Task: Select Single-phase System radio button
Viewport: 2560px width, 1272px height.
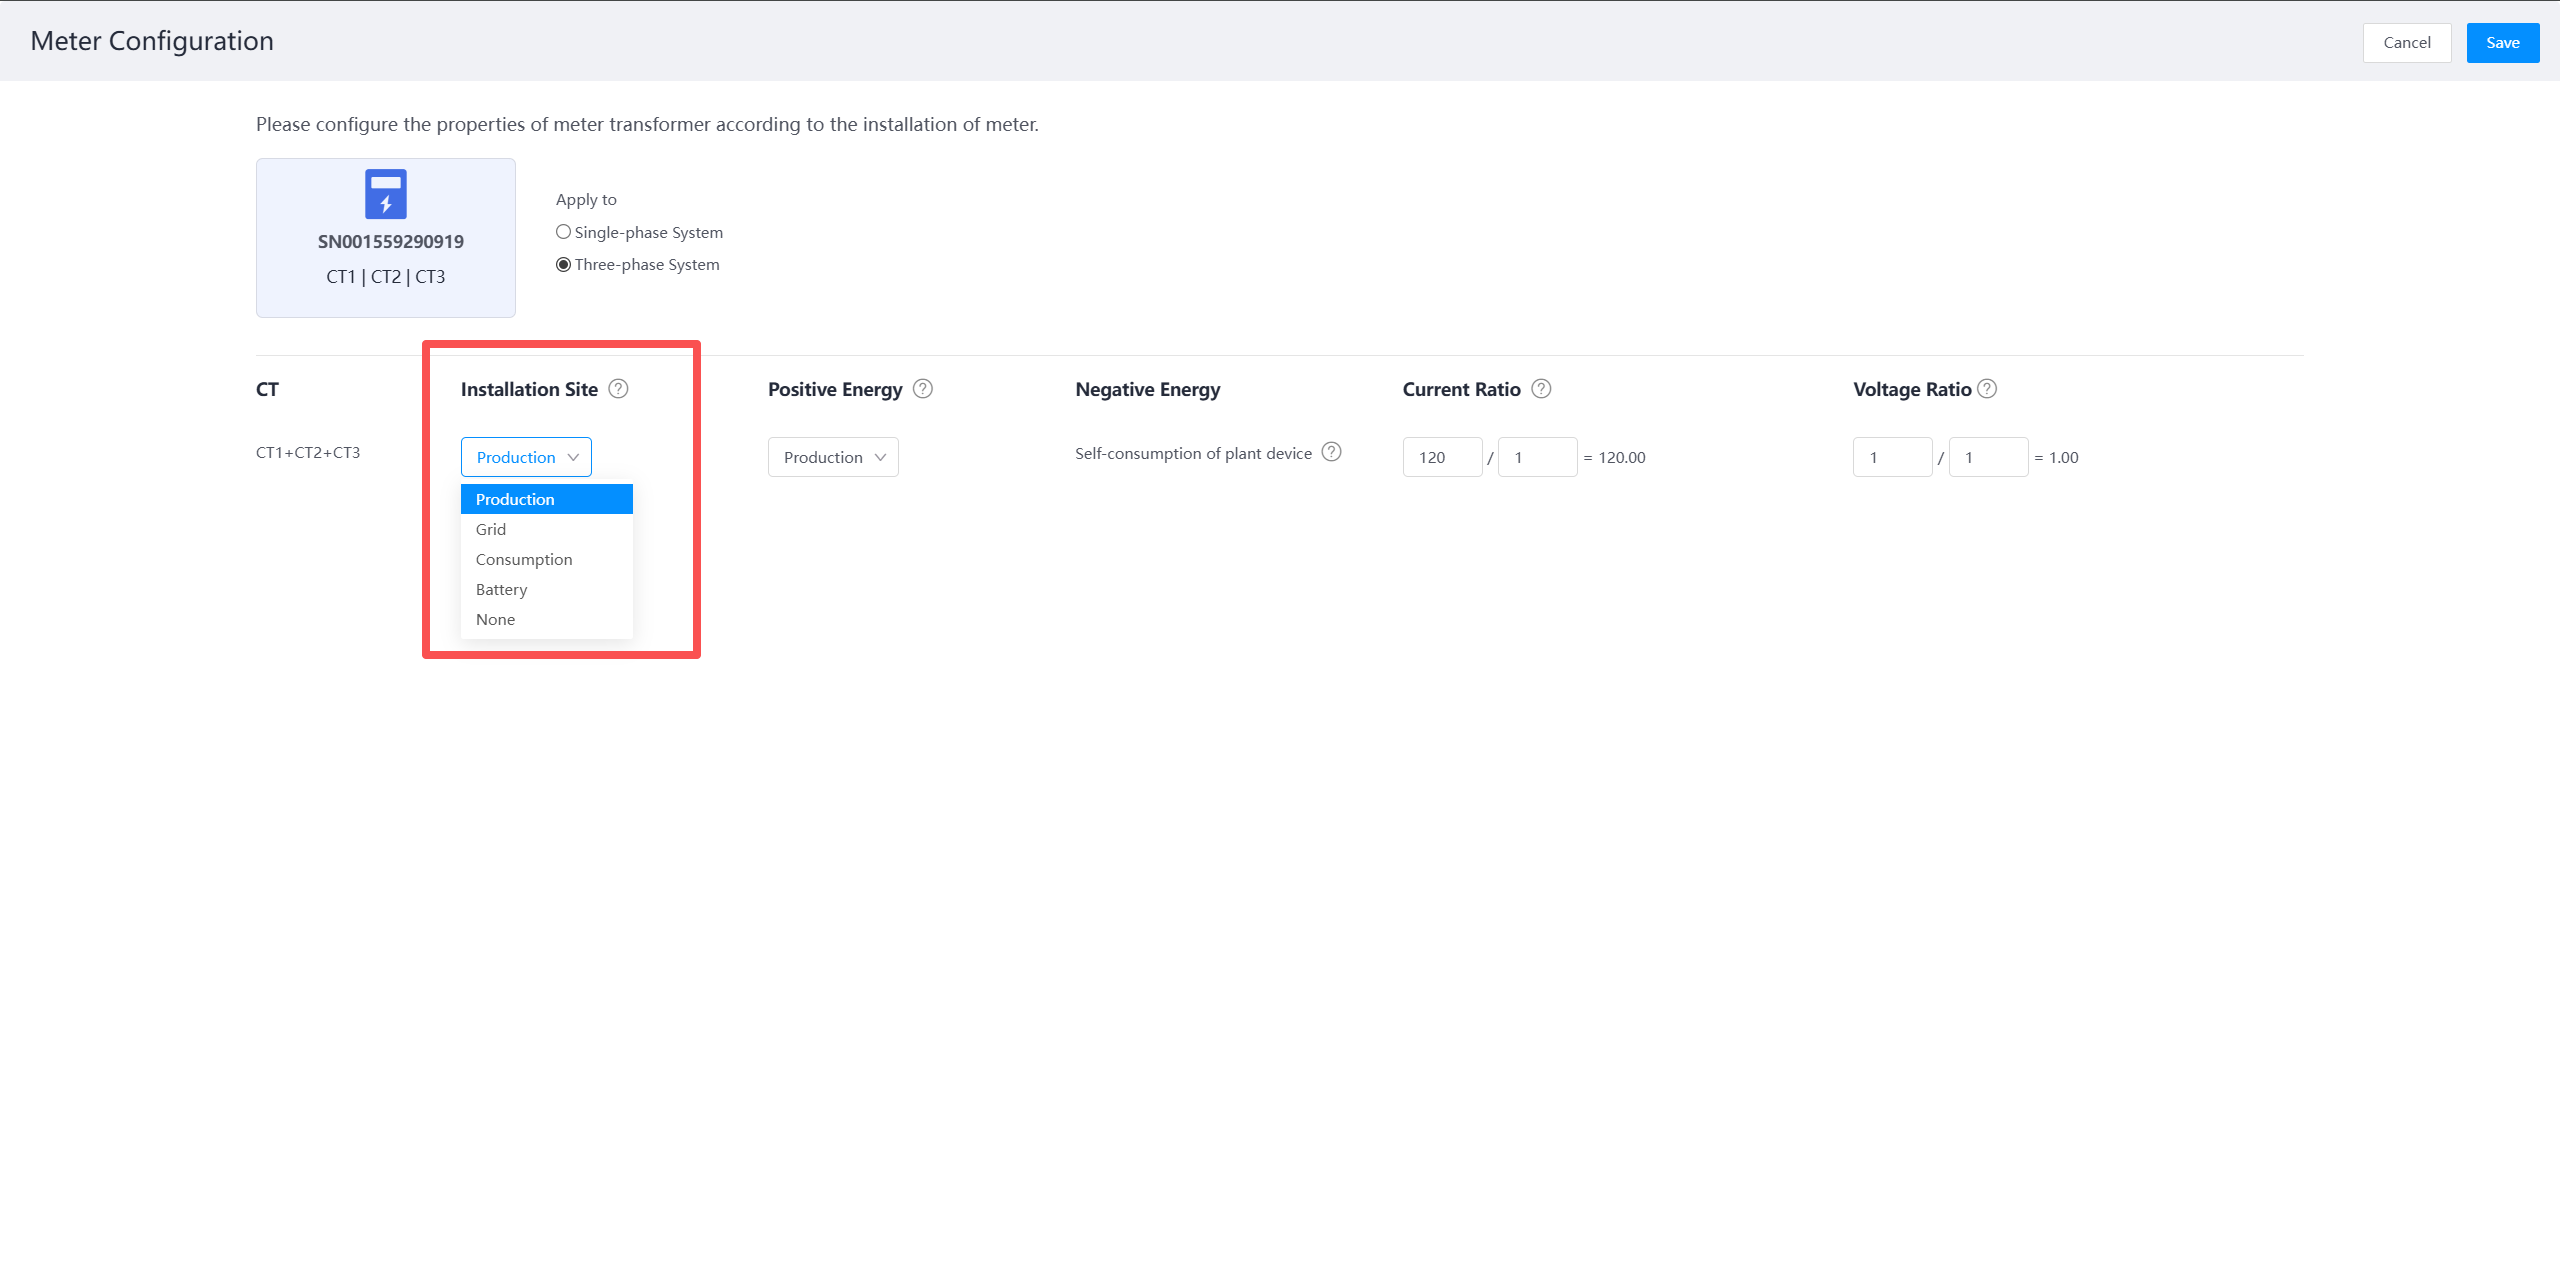Action: point(564,232)
